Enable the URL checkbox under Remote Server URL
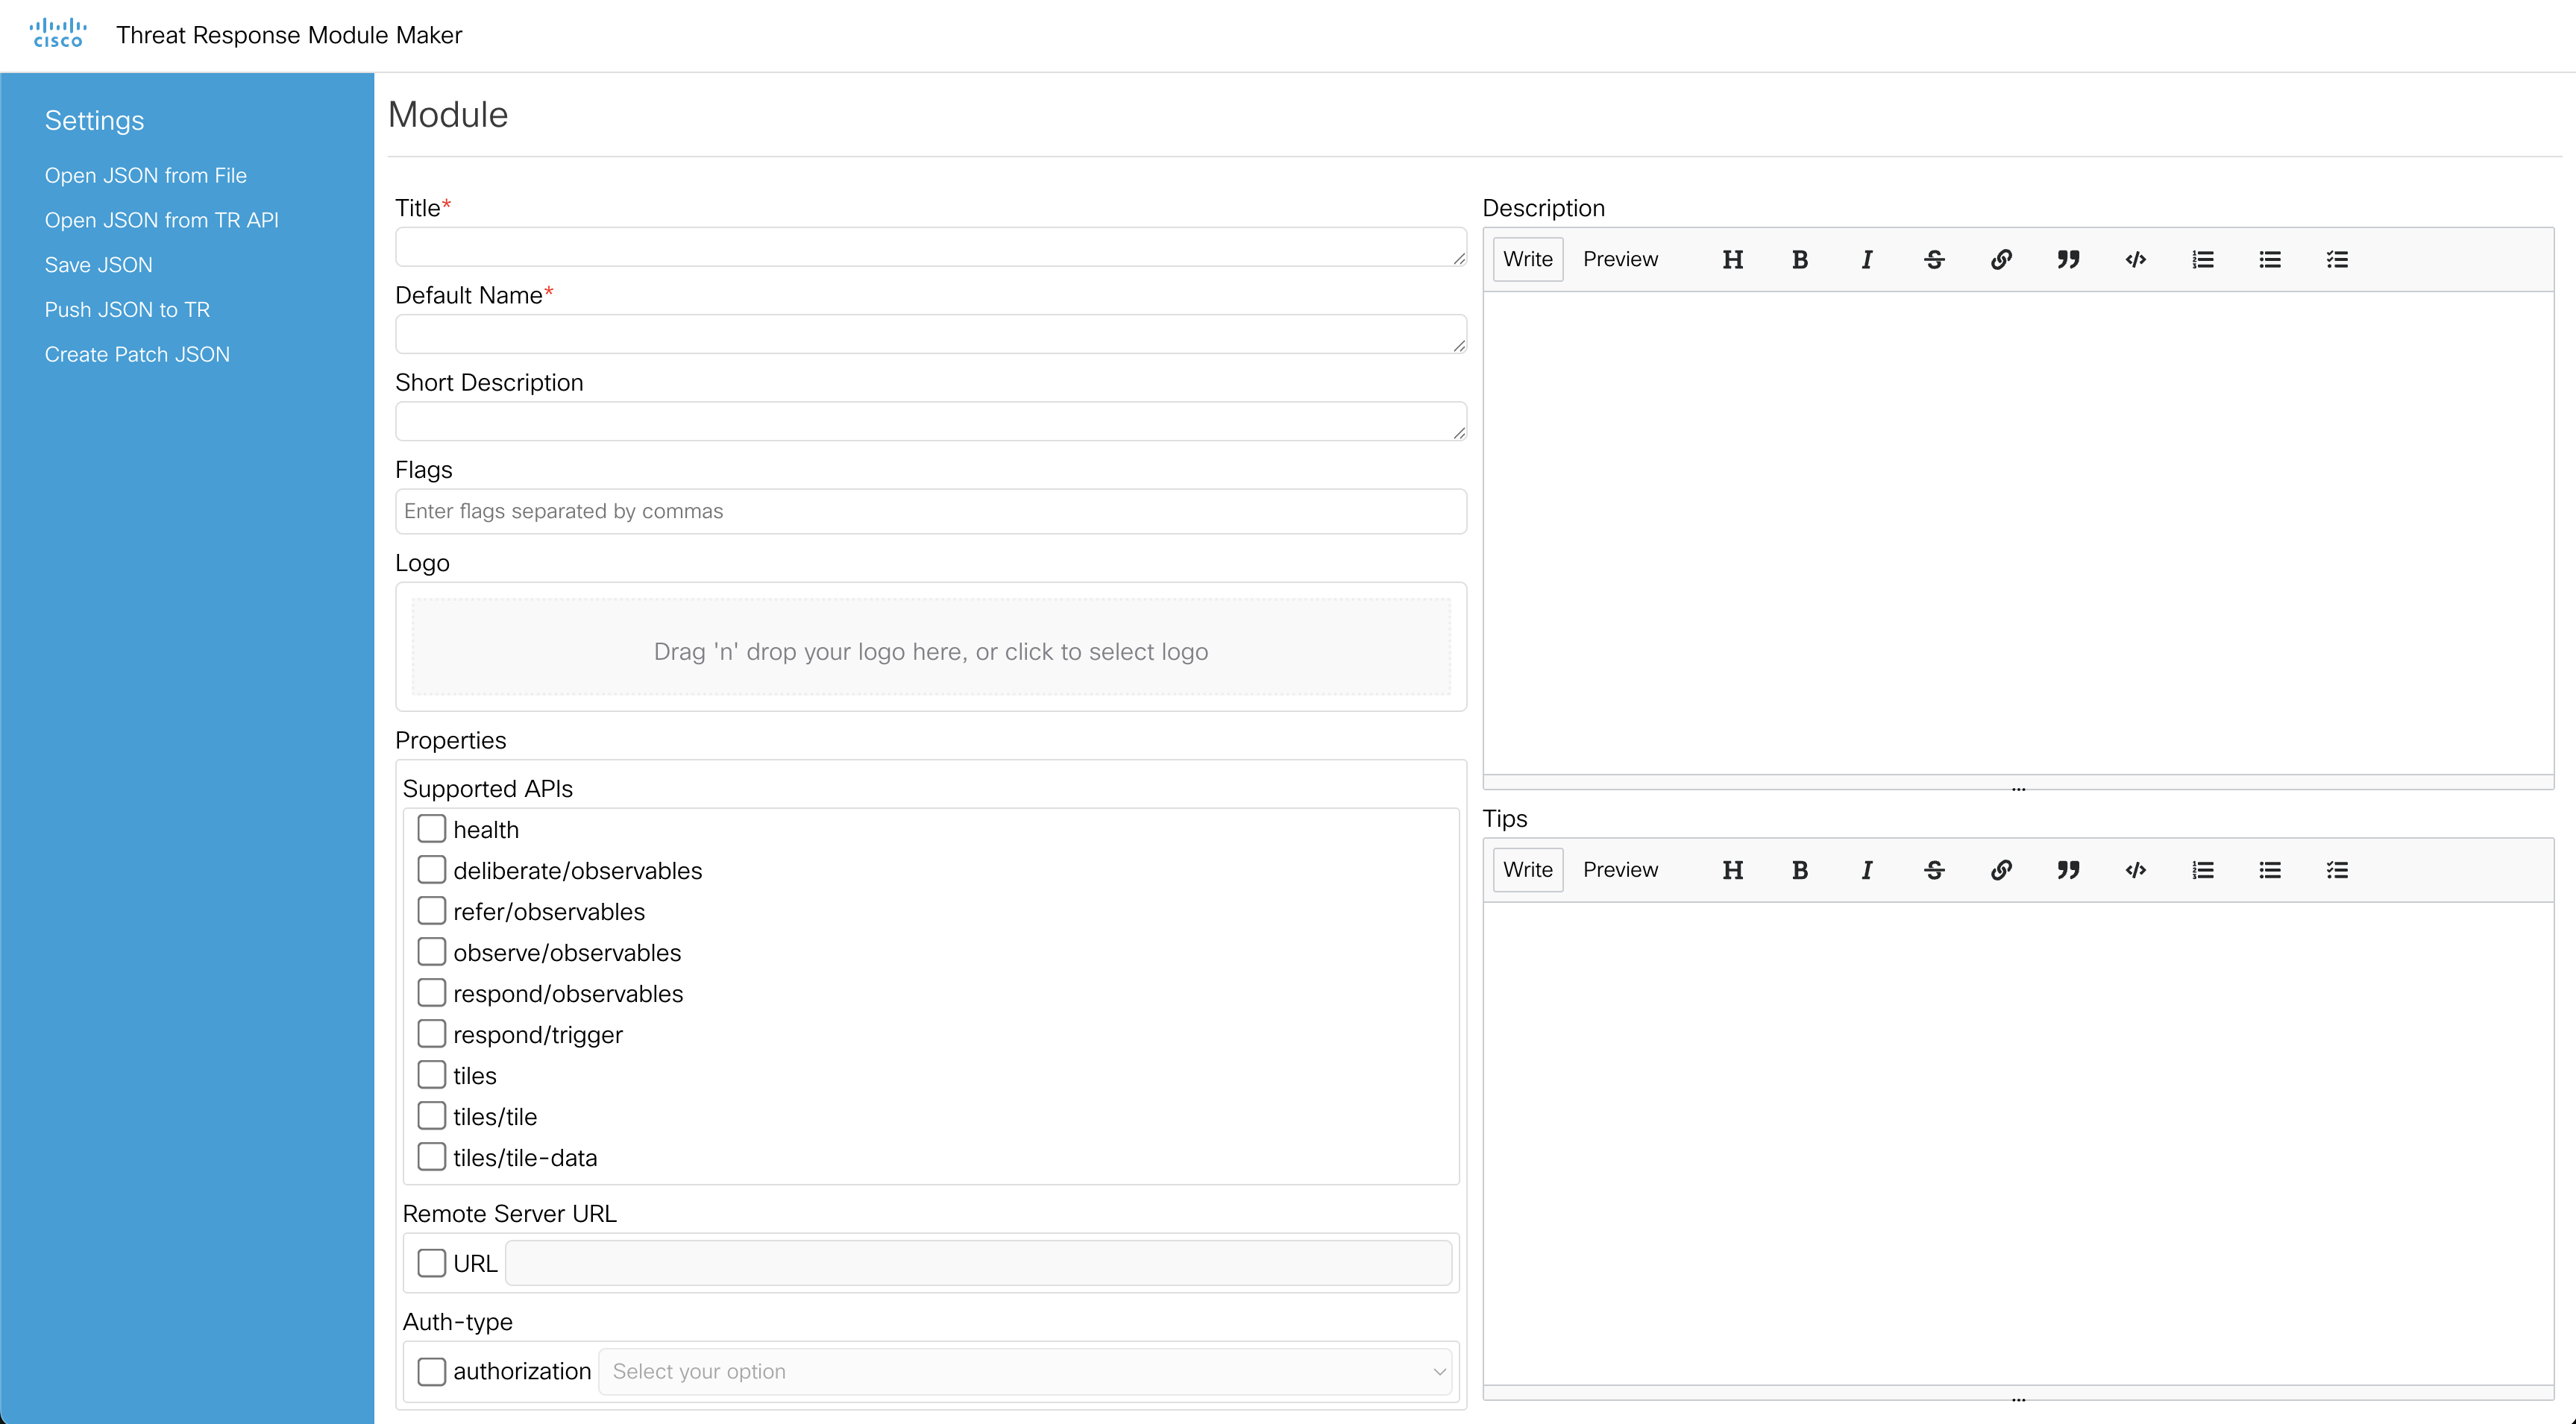 point(431,1262)
